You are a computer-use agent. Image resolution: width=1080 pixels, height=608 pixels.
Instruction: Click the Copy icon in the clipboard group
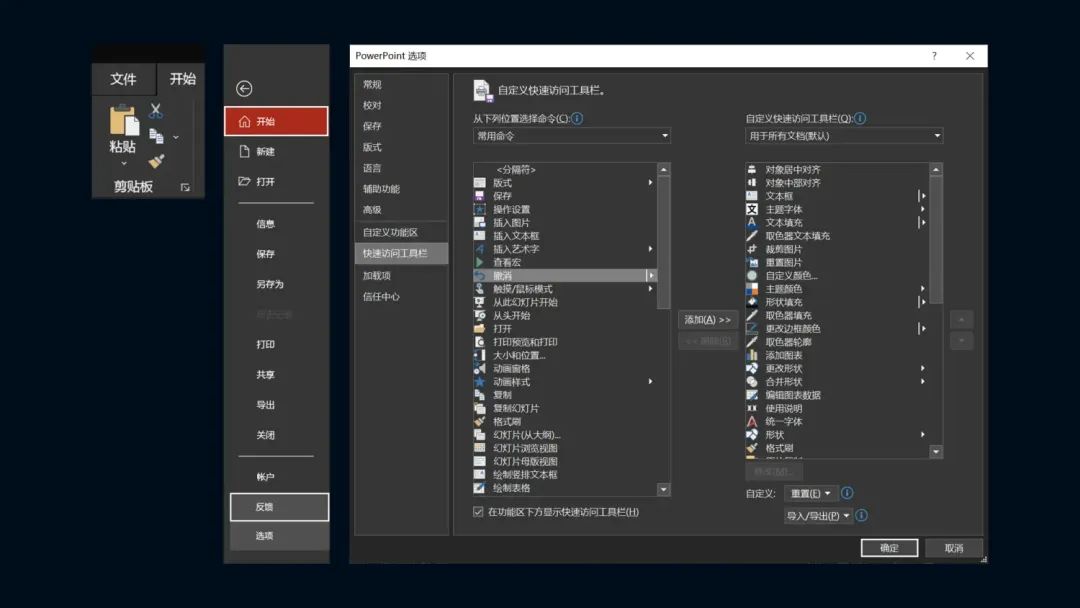point(156,136)
